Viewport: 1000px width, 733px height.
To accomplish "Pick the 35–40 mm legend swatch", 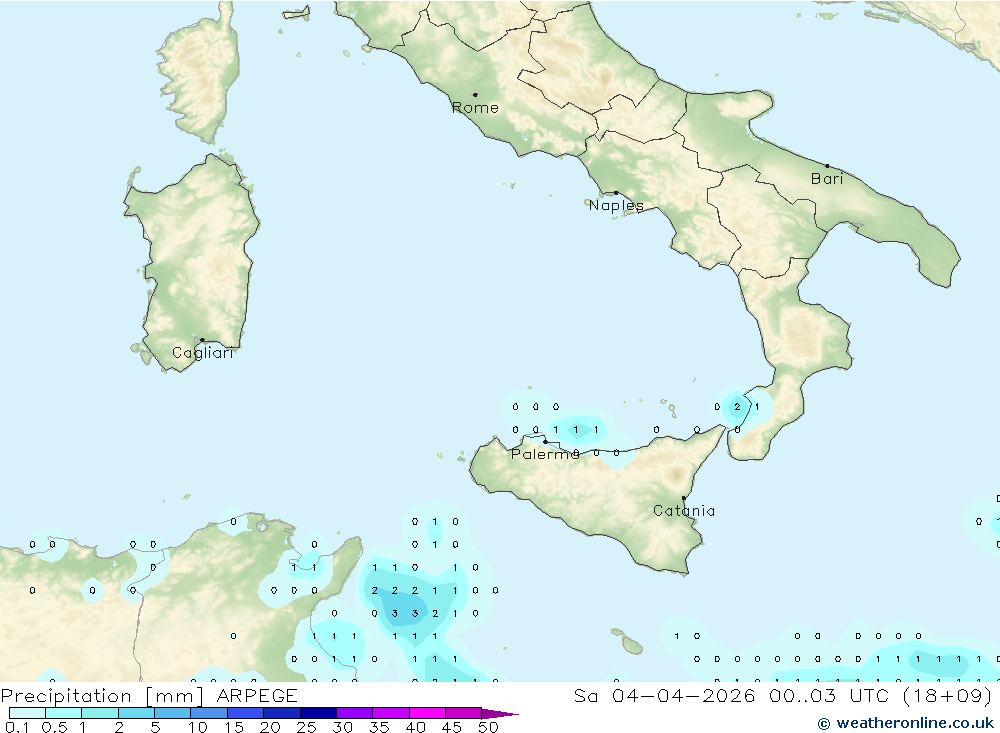I will click(390, 713).
